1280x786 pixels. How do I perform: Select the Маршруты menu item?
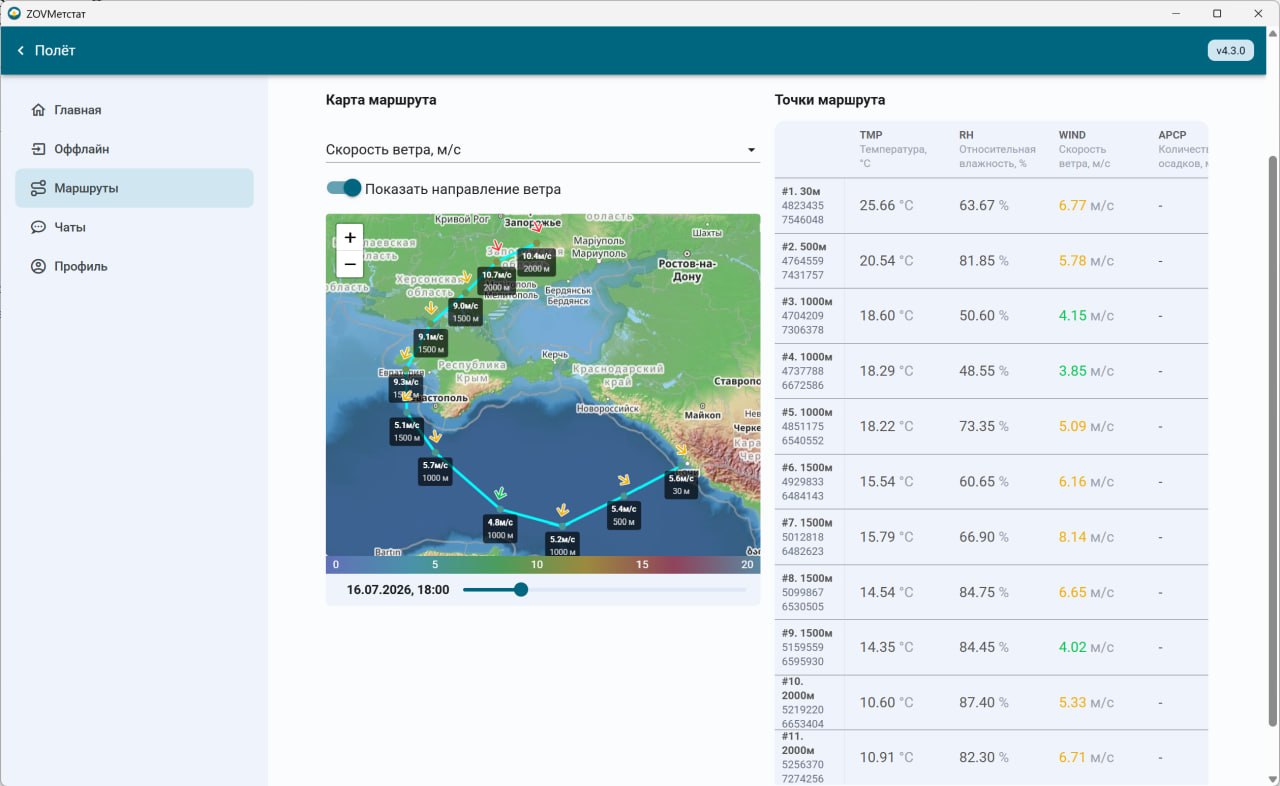point(134,188)
